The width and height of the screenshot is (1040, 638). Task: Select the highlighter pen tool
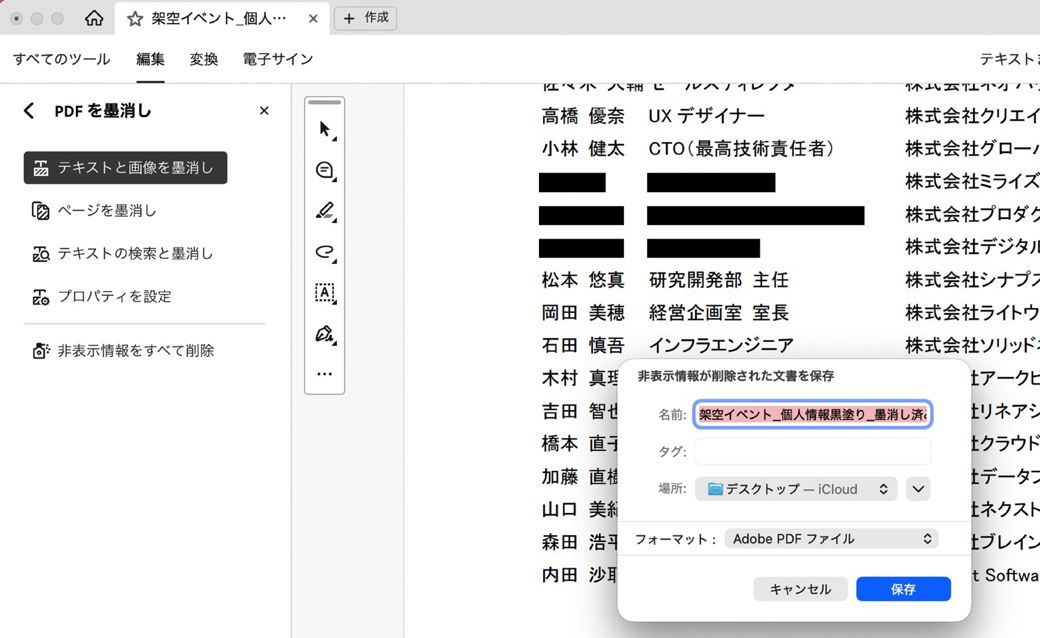(324, 211)
